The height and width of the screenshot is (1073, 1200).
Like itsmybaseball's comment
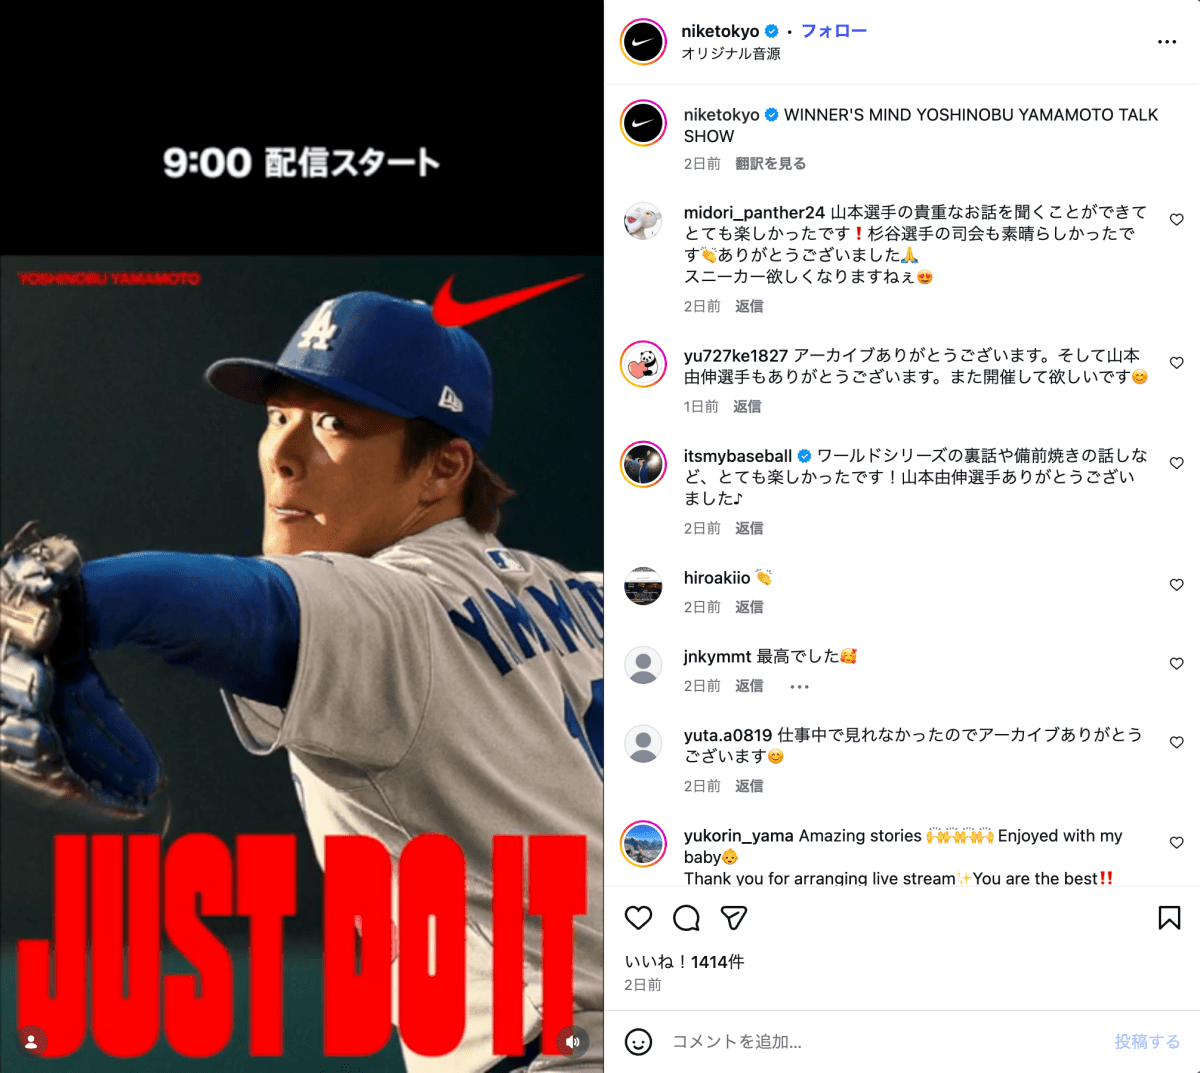pos(1177,463)
